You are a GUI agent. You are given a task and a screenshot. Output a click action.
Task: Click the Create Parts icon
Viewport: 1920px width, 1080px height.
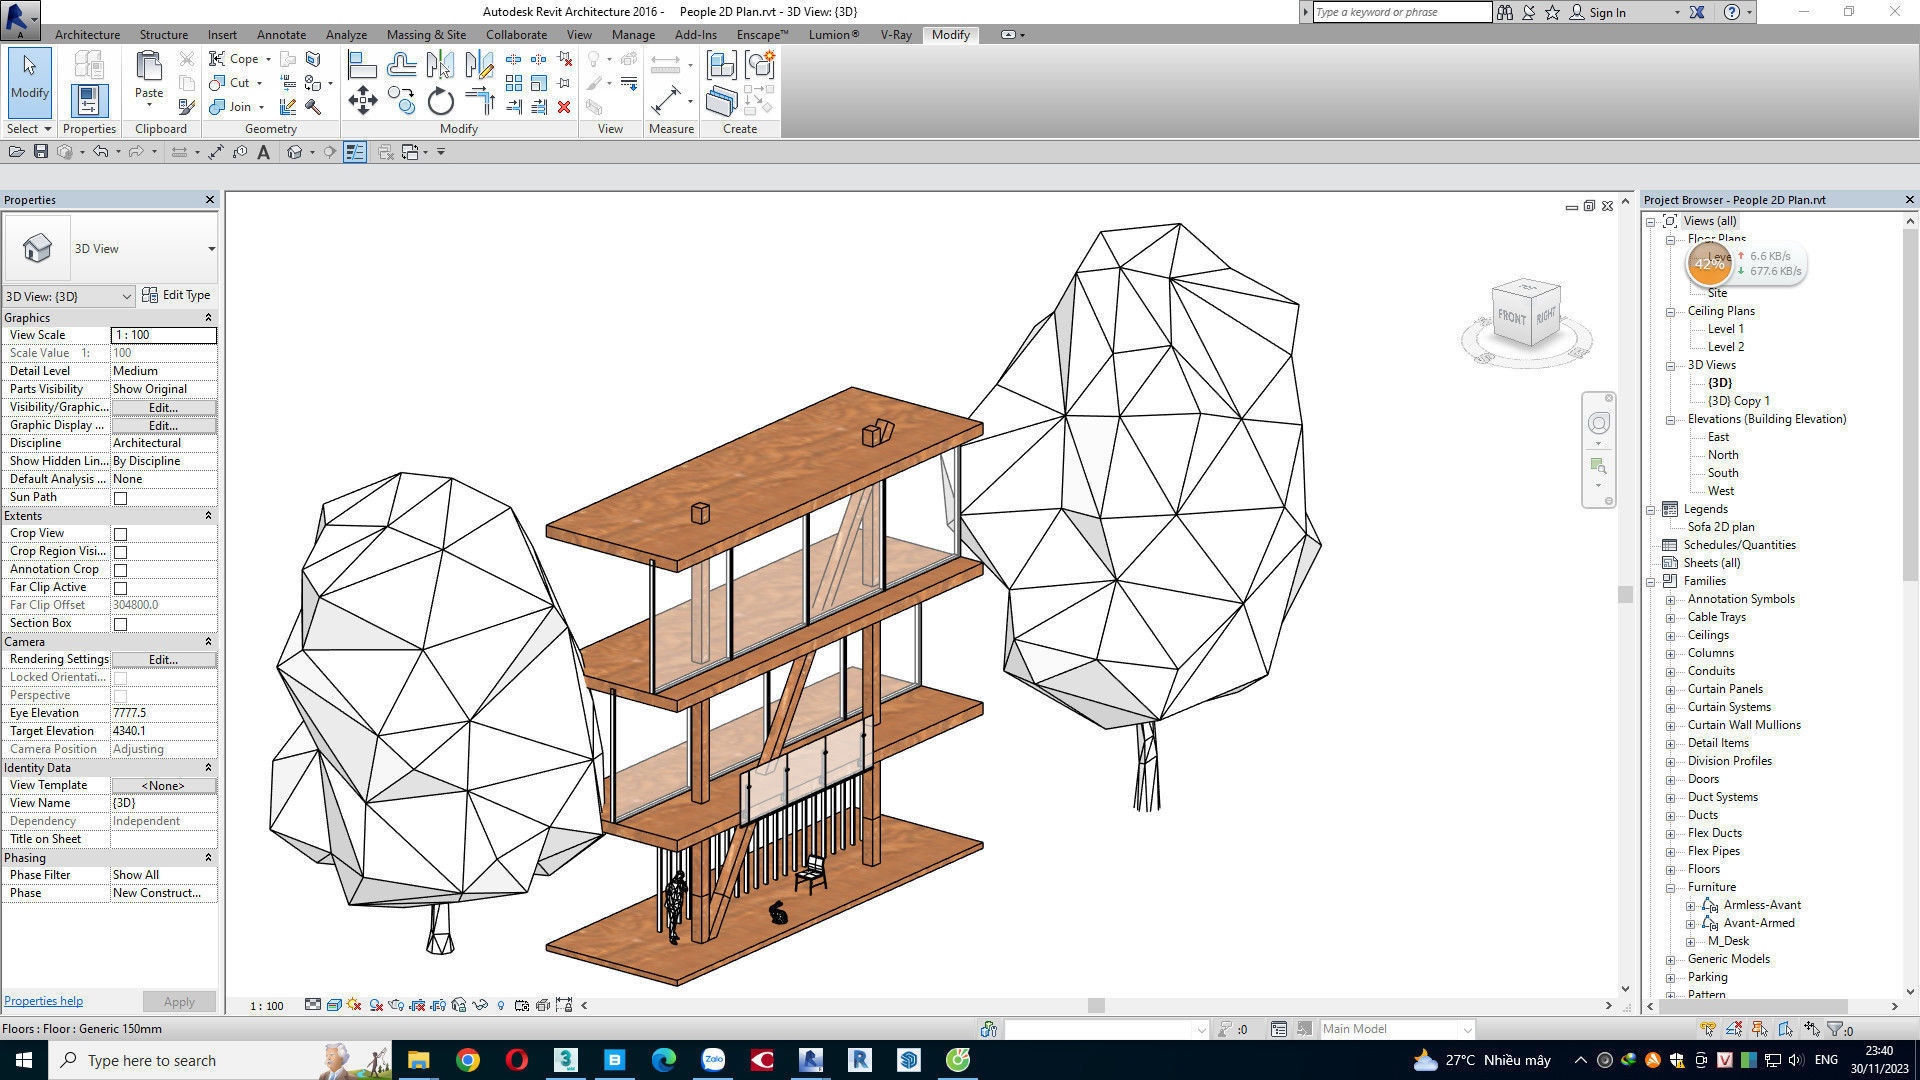point(721,101)
